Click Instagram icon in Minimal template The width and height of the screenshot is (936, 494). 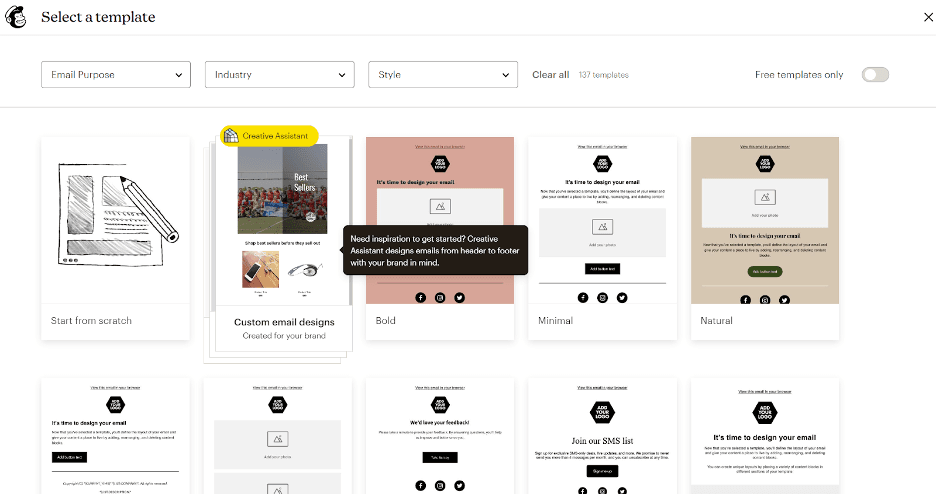[x=602, y=297]
